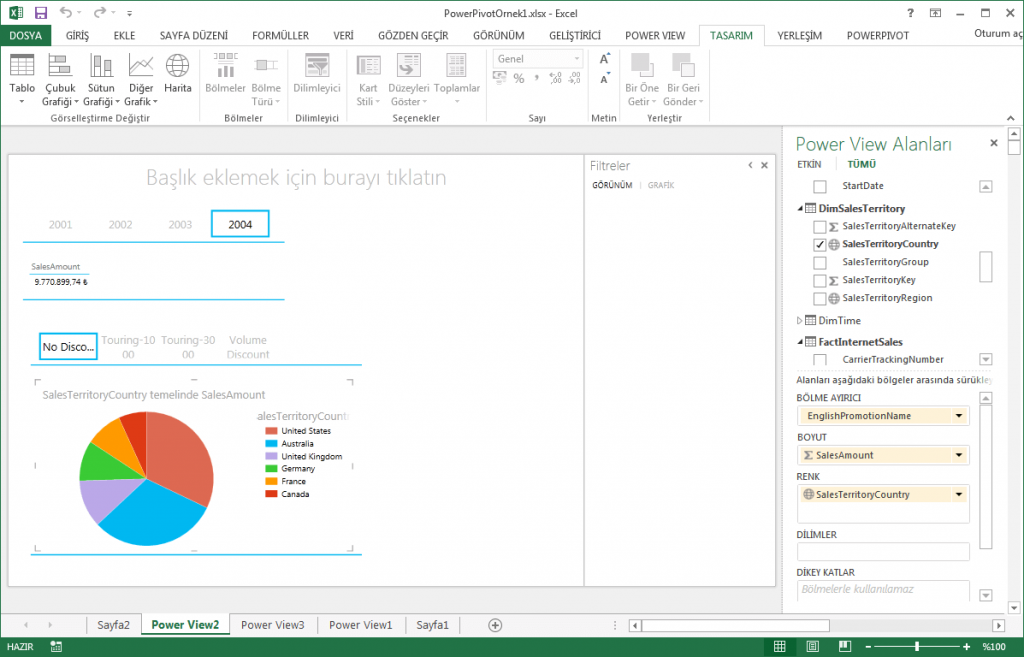
Task: Open the Power View3 sheet tab
Action: [272, 625]
